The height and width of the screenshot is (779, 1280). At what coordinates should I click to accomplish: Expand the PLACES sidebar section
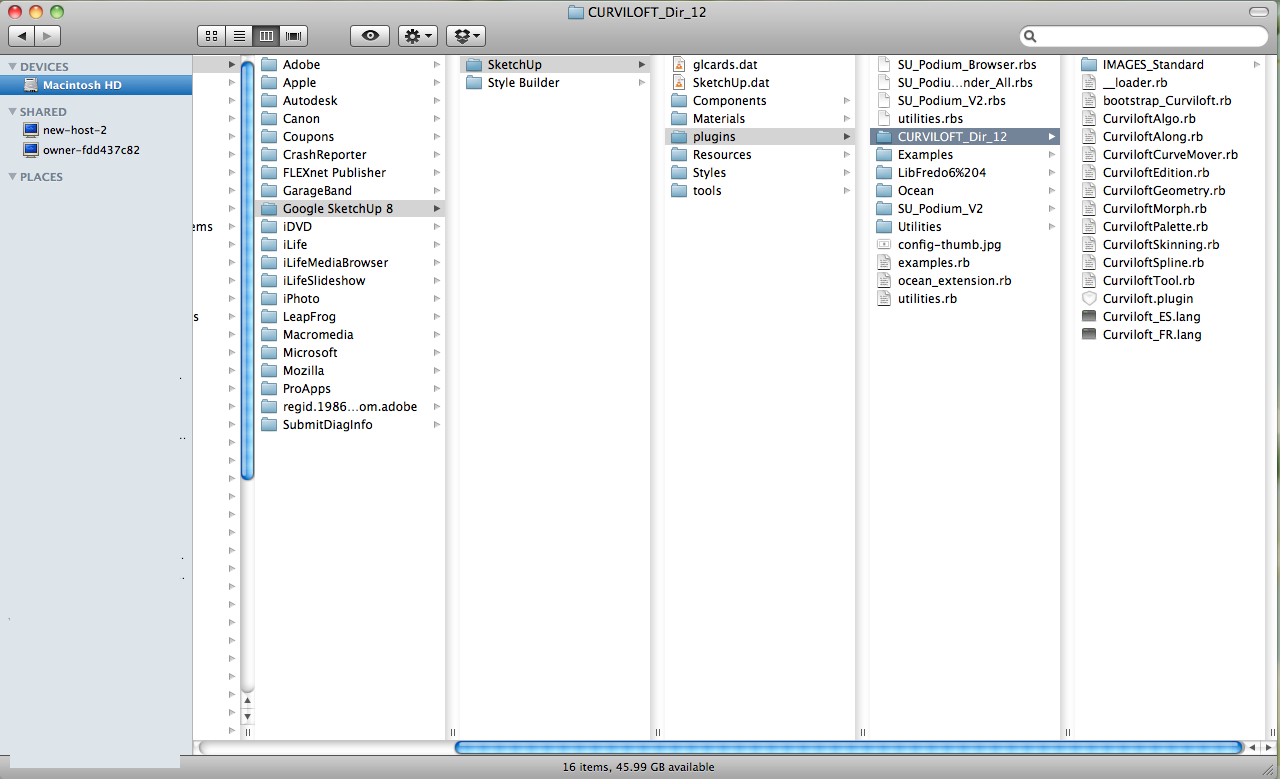pyautogui.click(x=12, y=177)
